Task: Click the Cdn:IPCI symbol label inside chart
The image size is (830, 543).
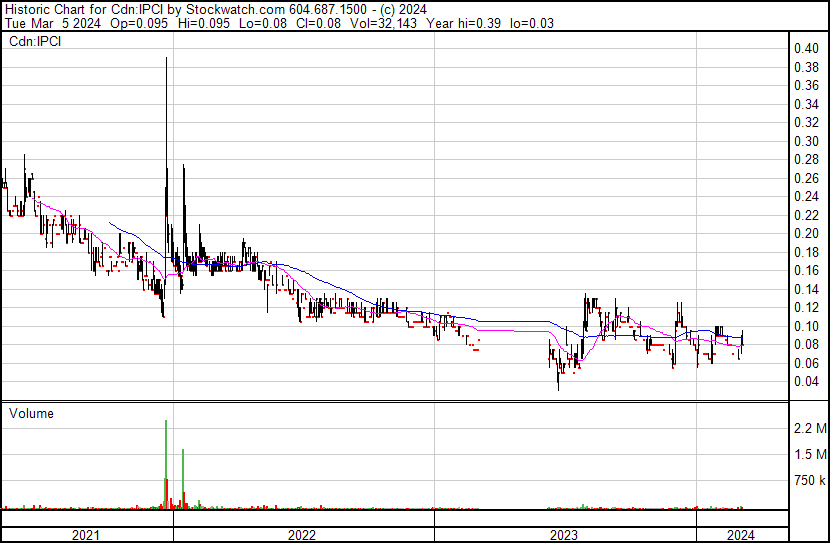Action: point(36,41)
